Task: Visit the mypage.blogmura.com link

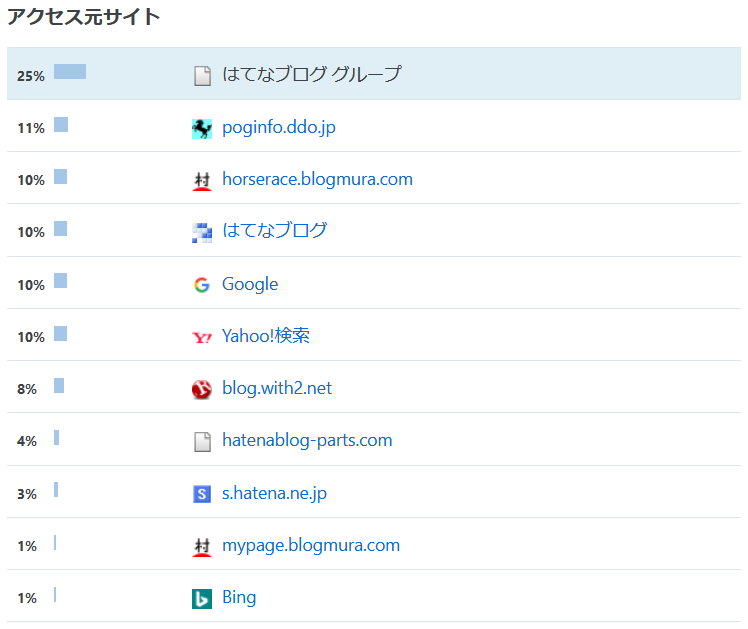Action: [311, 545]
